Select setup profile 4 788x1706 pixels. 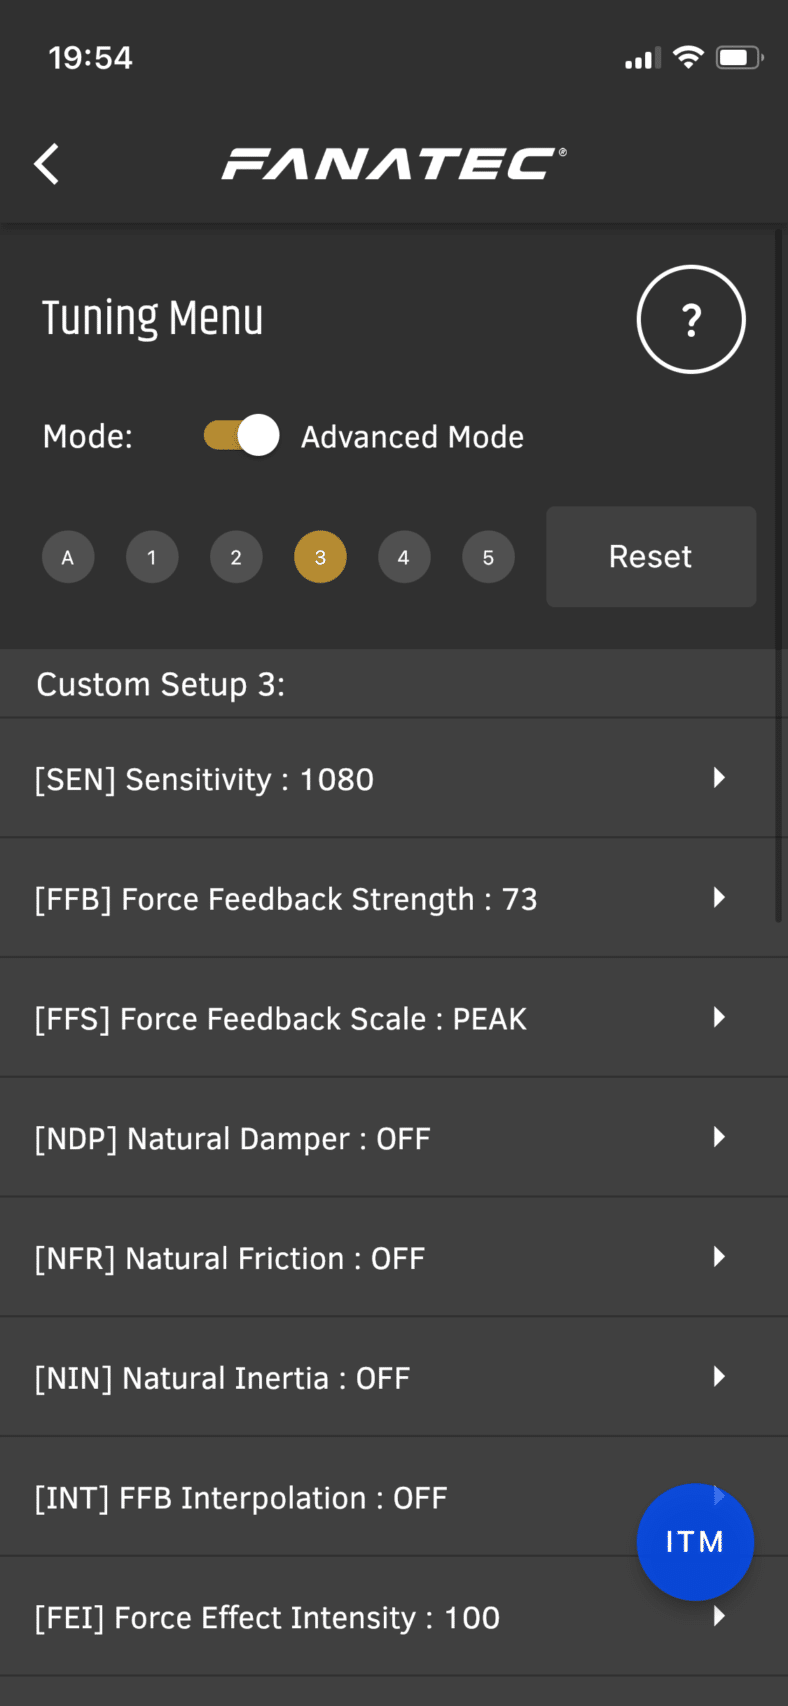tap(404, 557)
